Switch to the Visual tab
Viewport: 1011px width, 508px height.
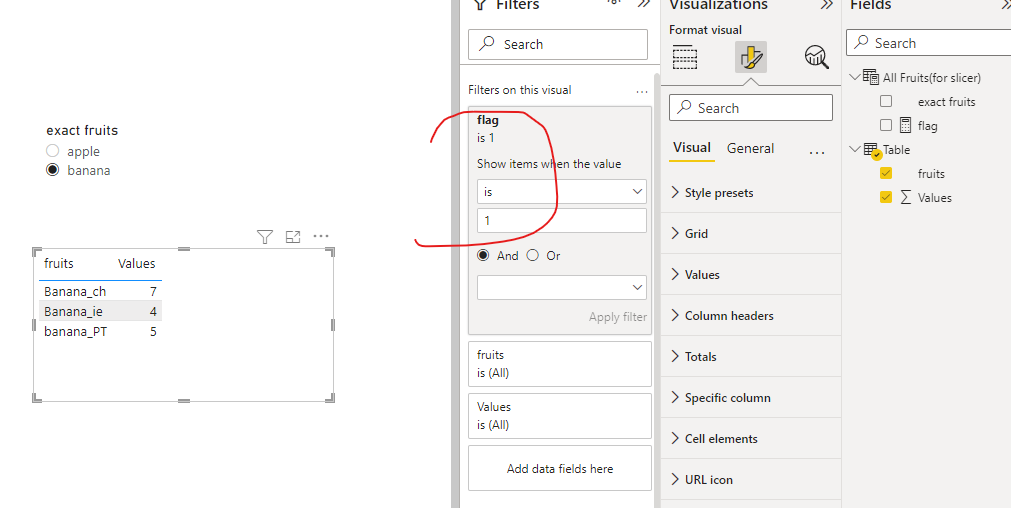[x=692, y=148]
